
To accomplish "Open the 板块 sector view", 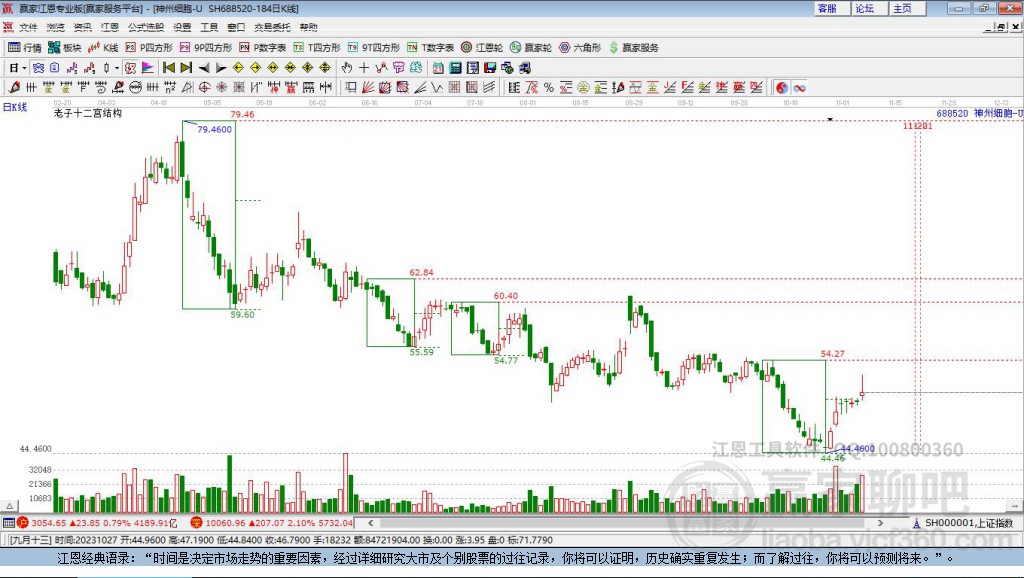I will (64, 48).
